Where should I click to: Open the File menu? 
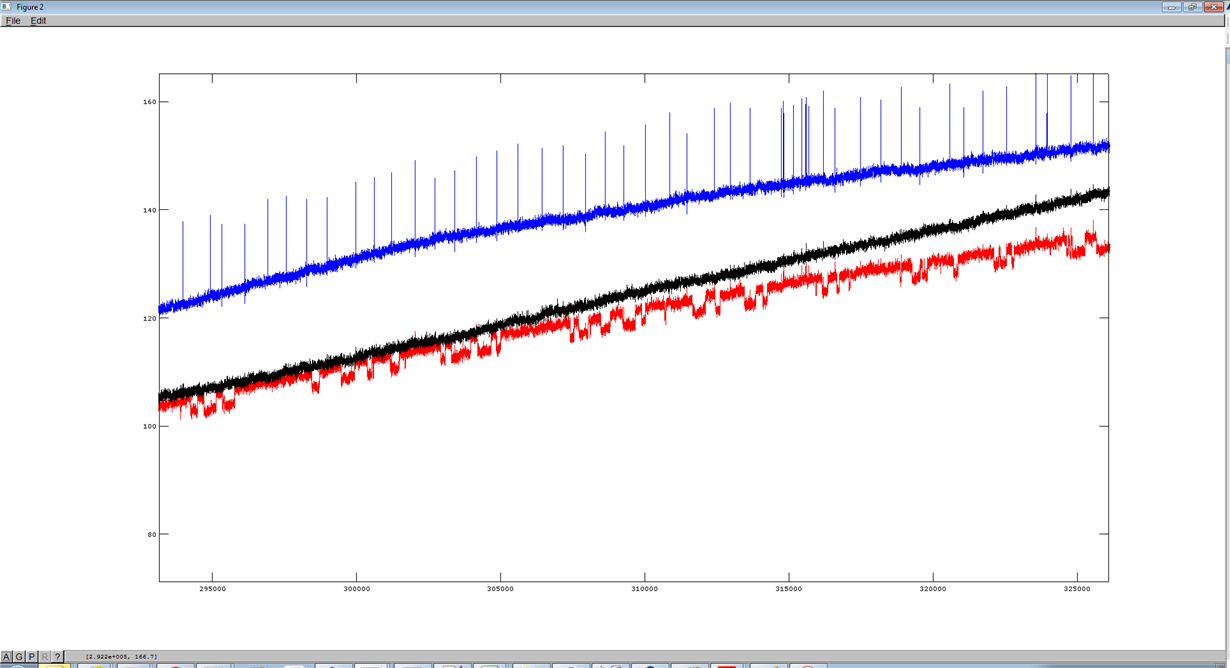pyautogui.click(x=13, y=21)
